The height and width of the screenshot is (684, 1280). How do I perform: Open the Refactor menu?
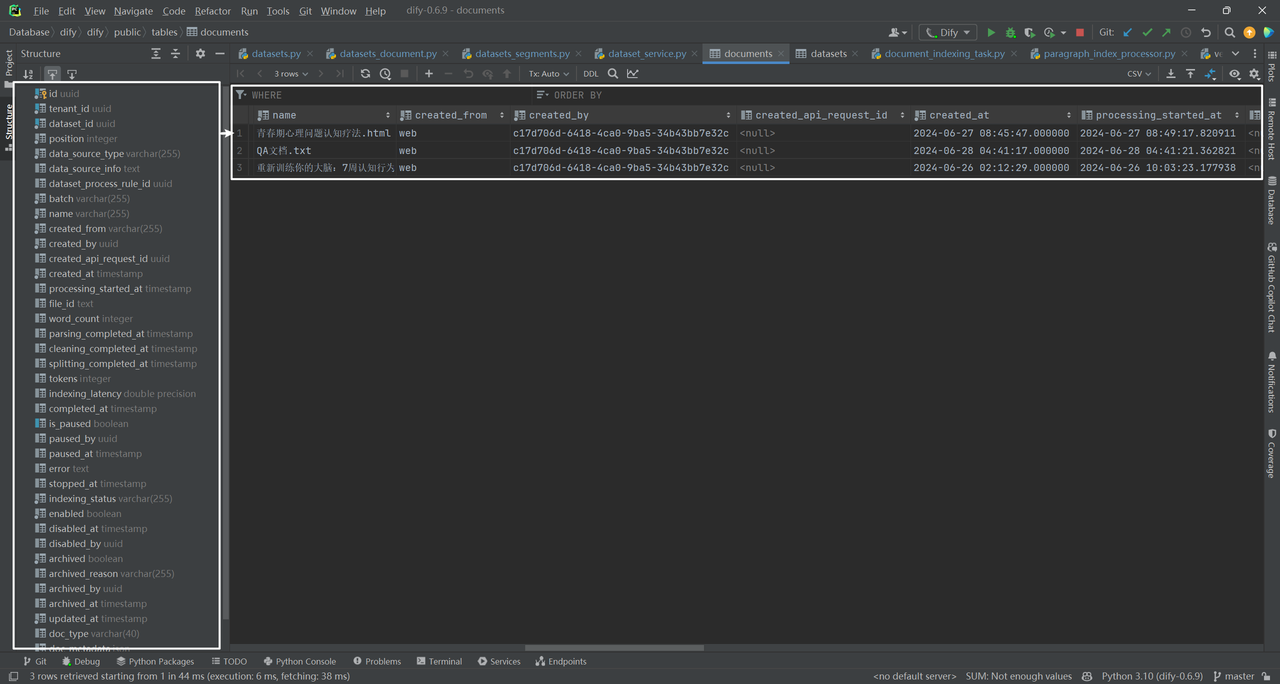click(213, 11)
